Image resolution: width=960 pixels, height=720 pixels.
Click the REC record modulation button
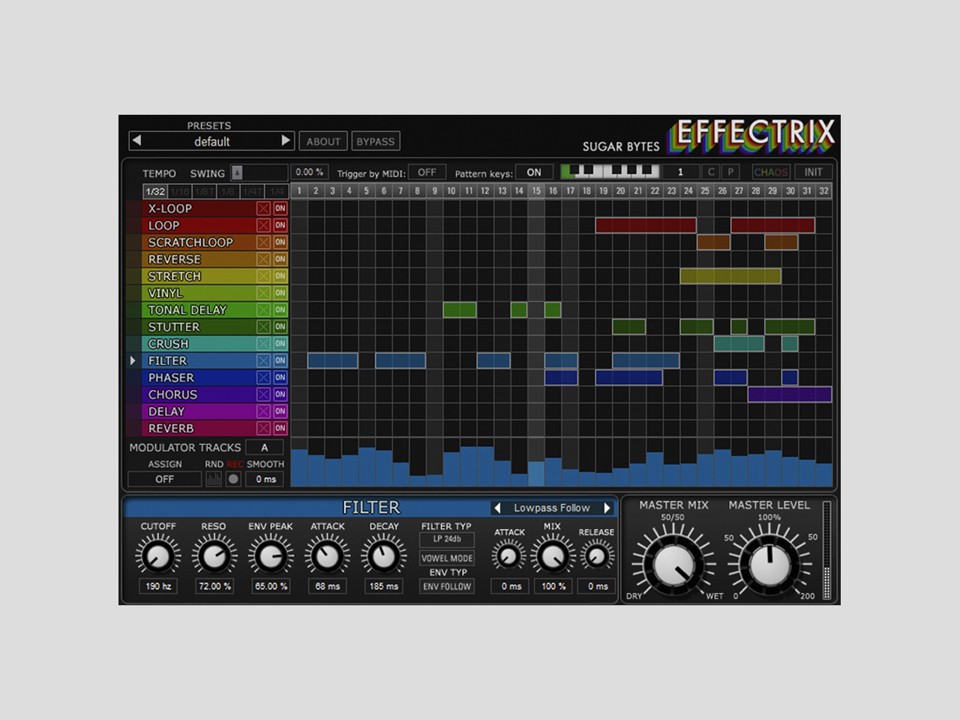click(233, 479)
